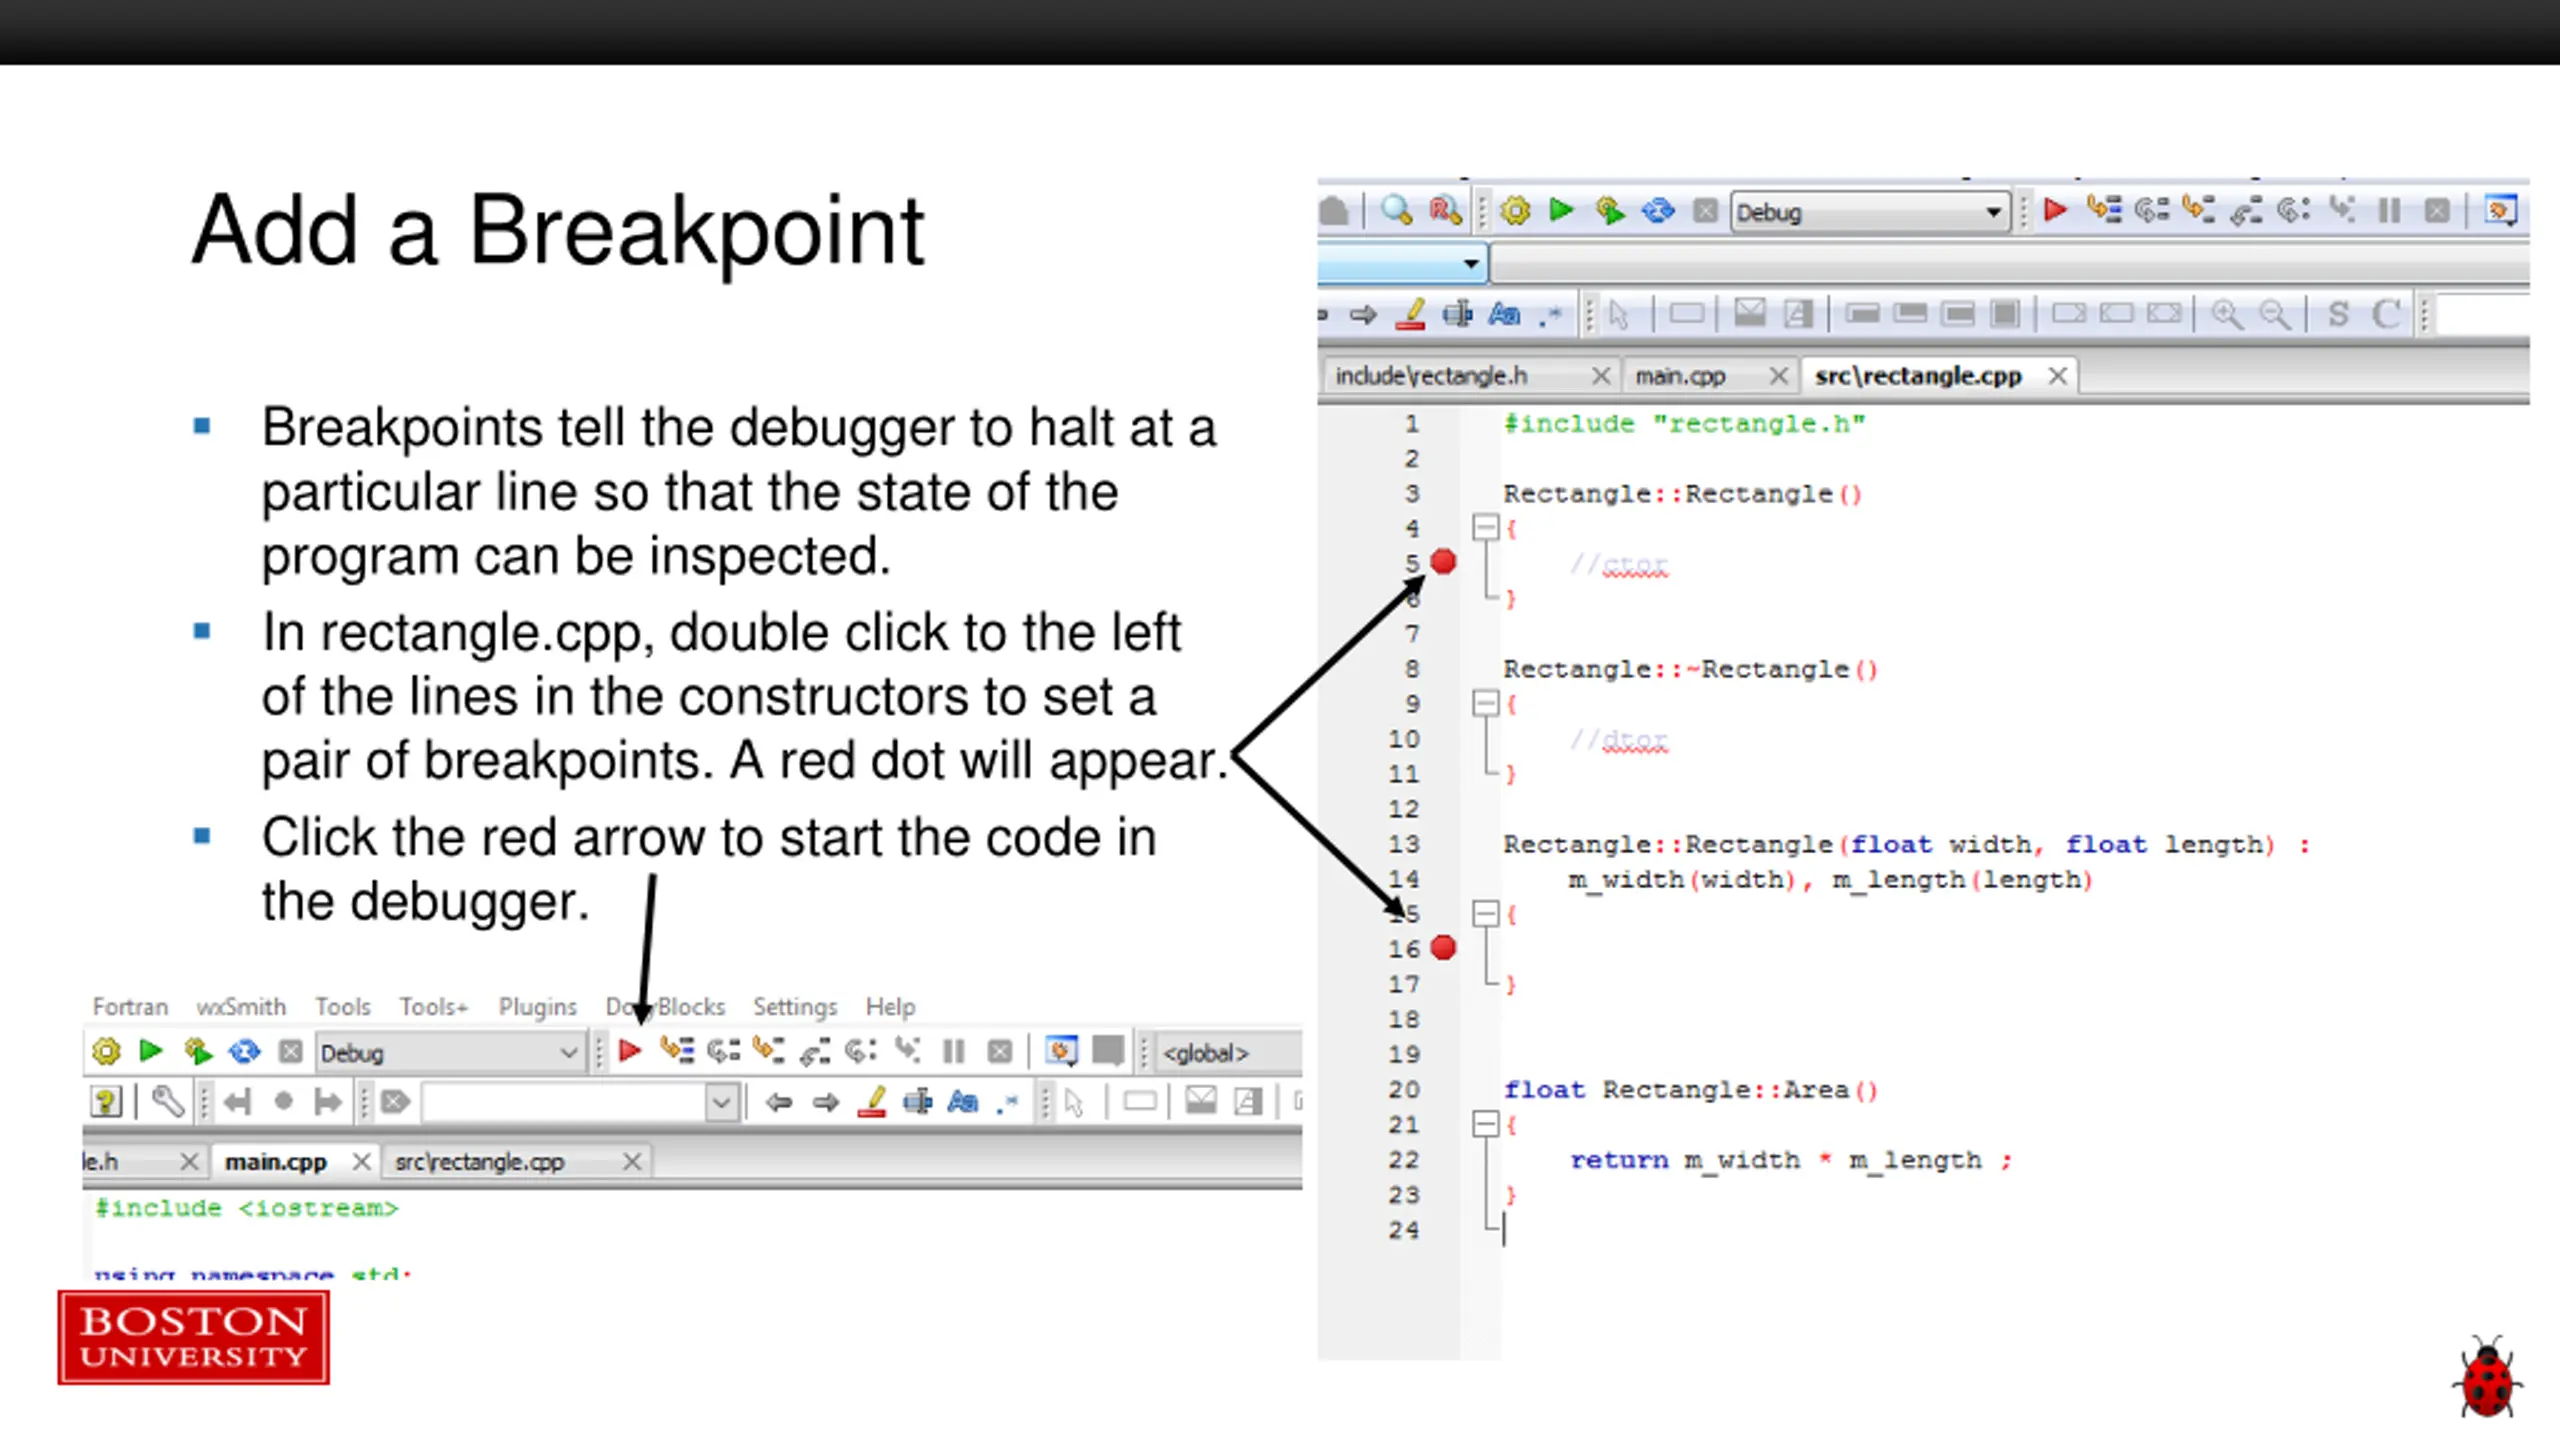Click Build and run icon in the main.cpp screenshot

click(x=198, y=1051)
